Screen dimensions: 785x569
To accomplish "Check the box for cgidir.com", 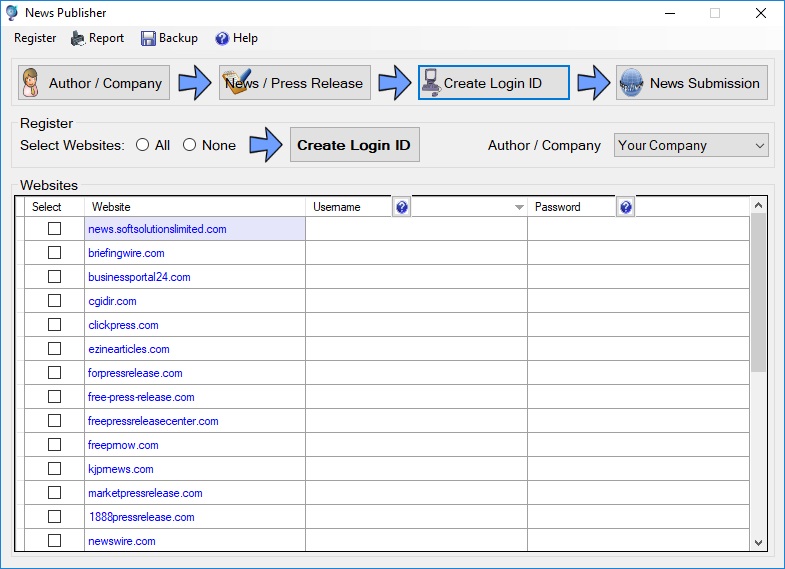I will (x=55, y=301).
